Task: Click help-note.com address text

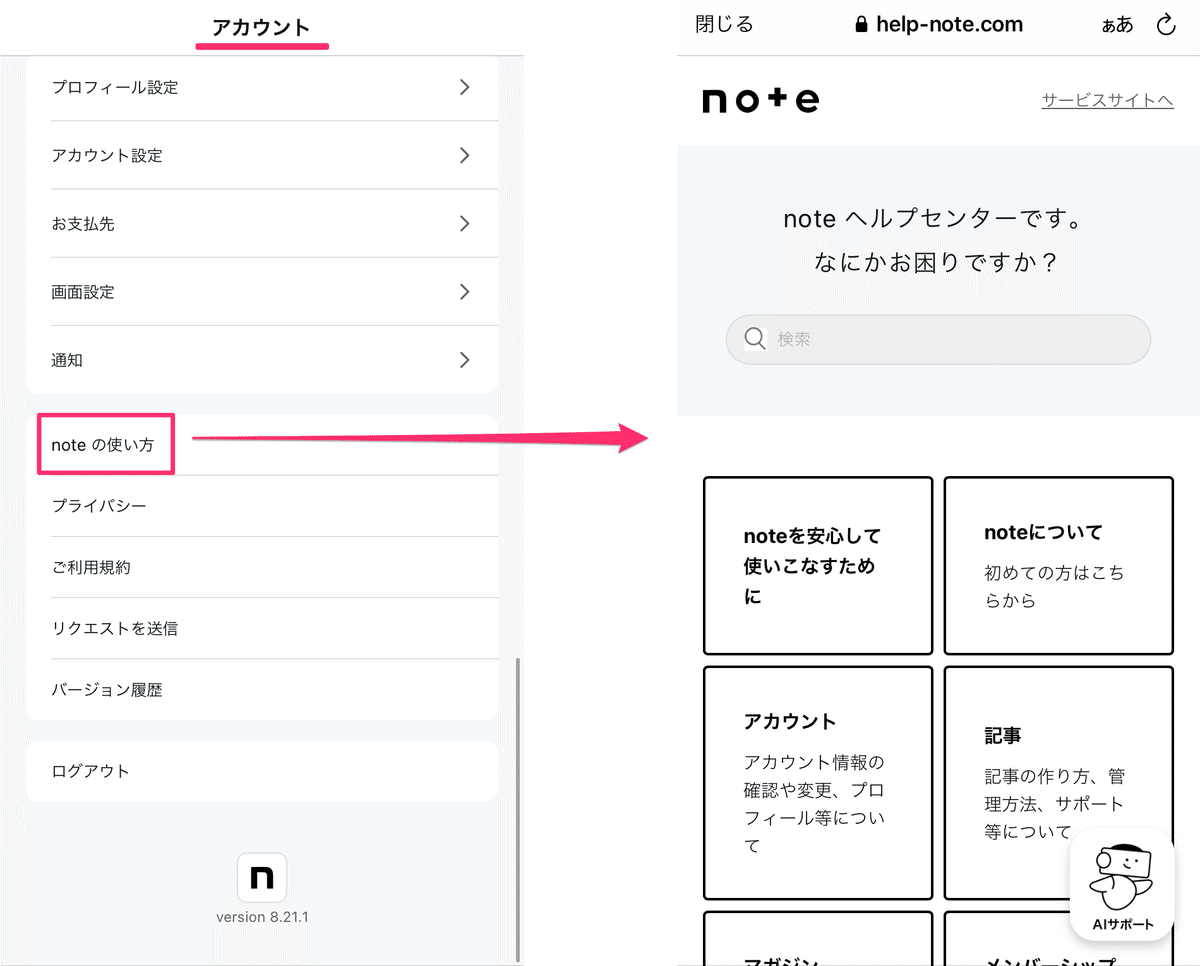Action: click(949, 25)
